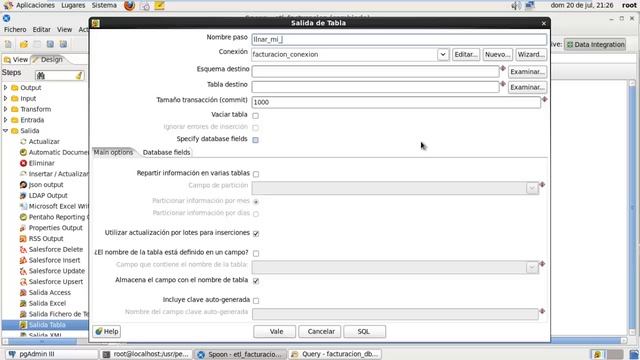The width and height of the screenshot is (640, 360).
Task: Expand the Output folder in Steps tree
Action: tap(5, 87)
